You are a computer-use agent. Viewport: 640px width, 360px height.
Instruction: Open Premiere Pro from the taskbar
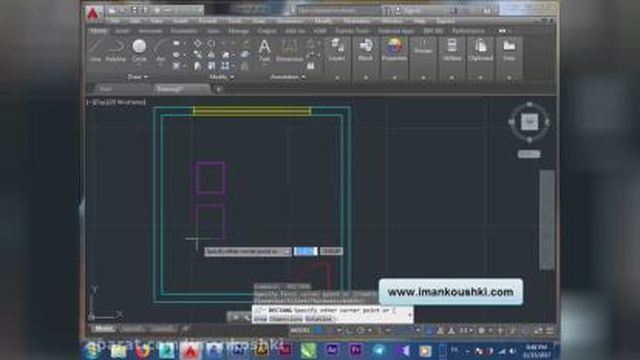coord(356,350)
